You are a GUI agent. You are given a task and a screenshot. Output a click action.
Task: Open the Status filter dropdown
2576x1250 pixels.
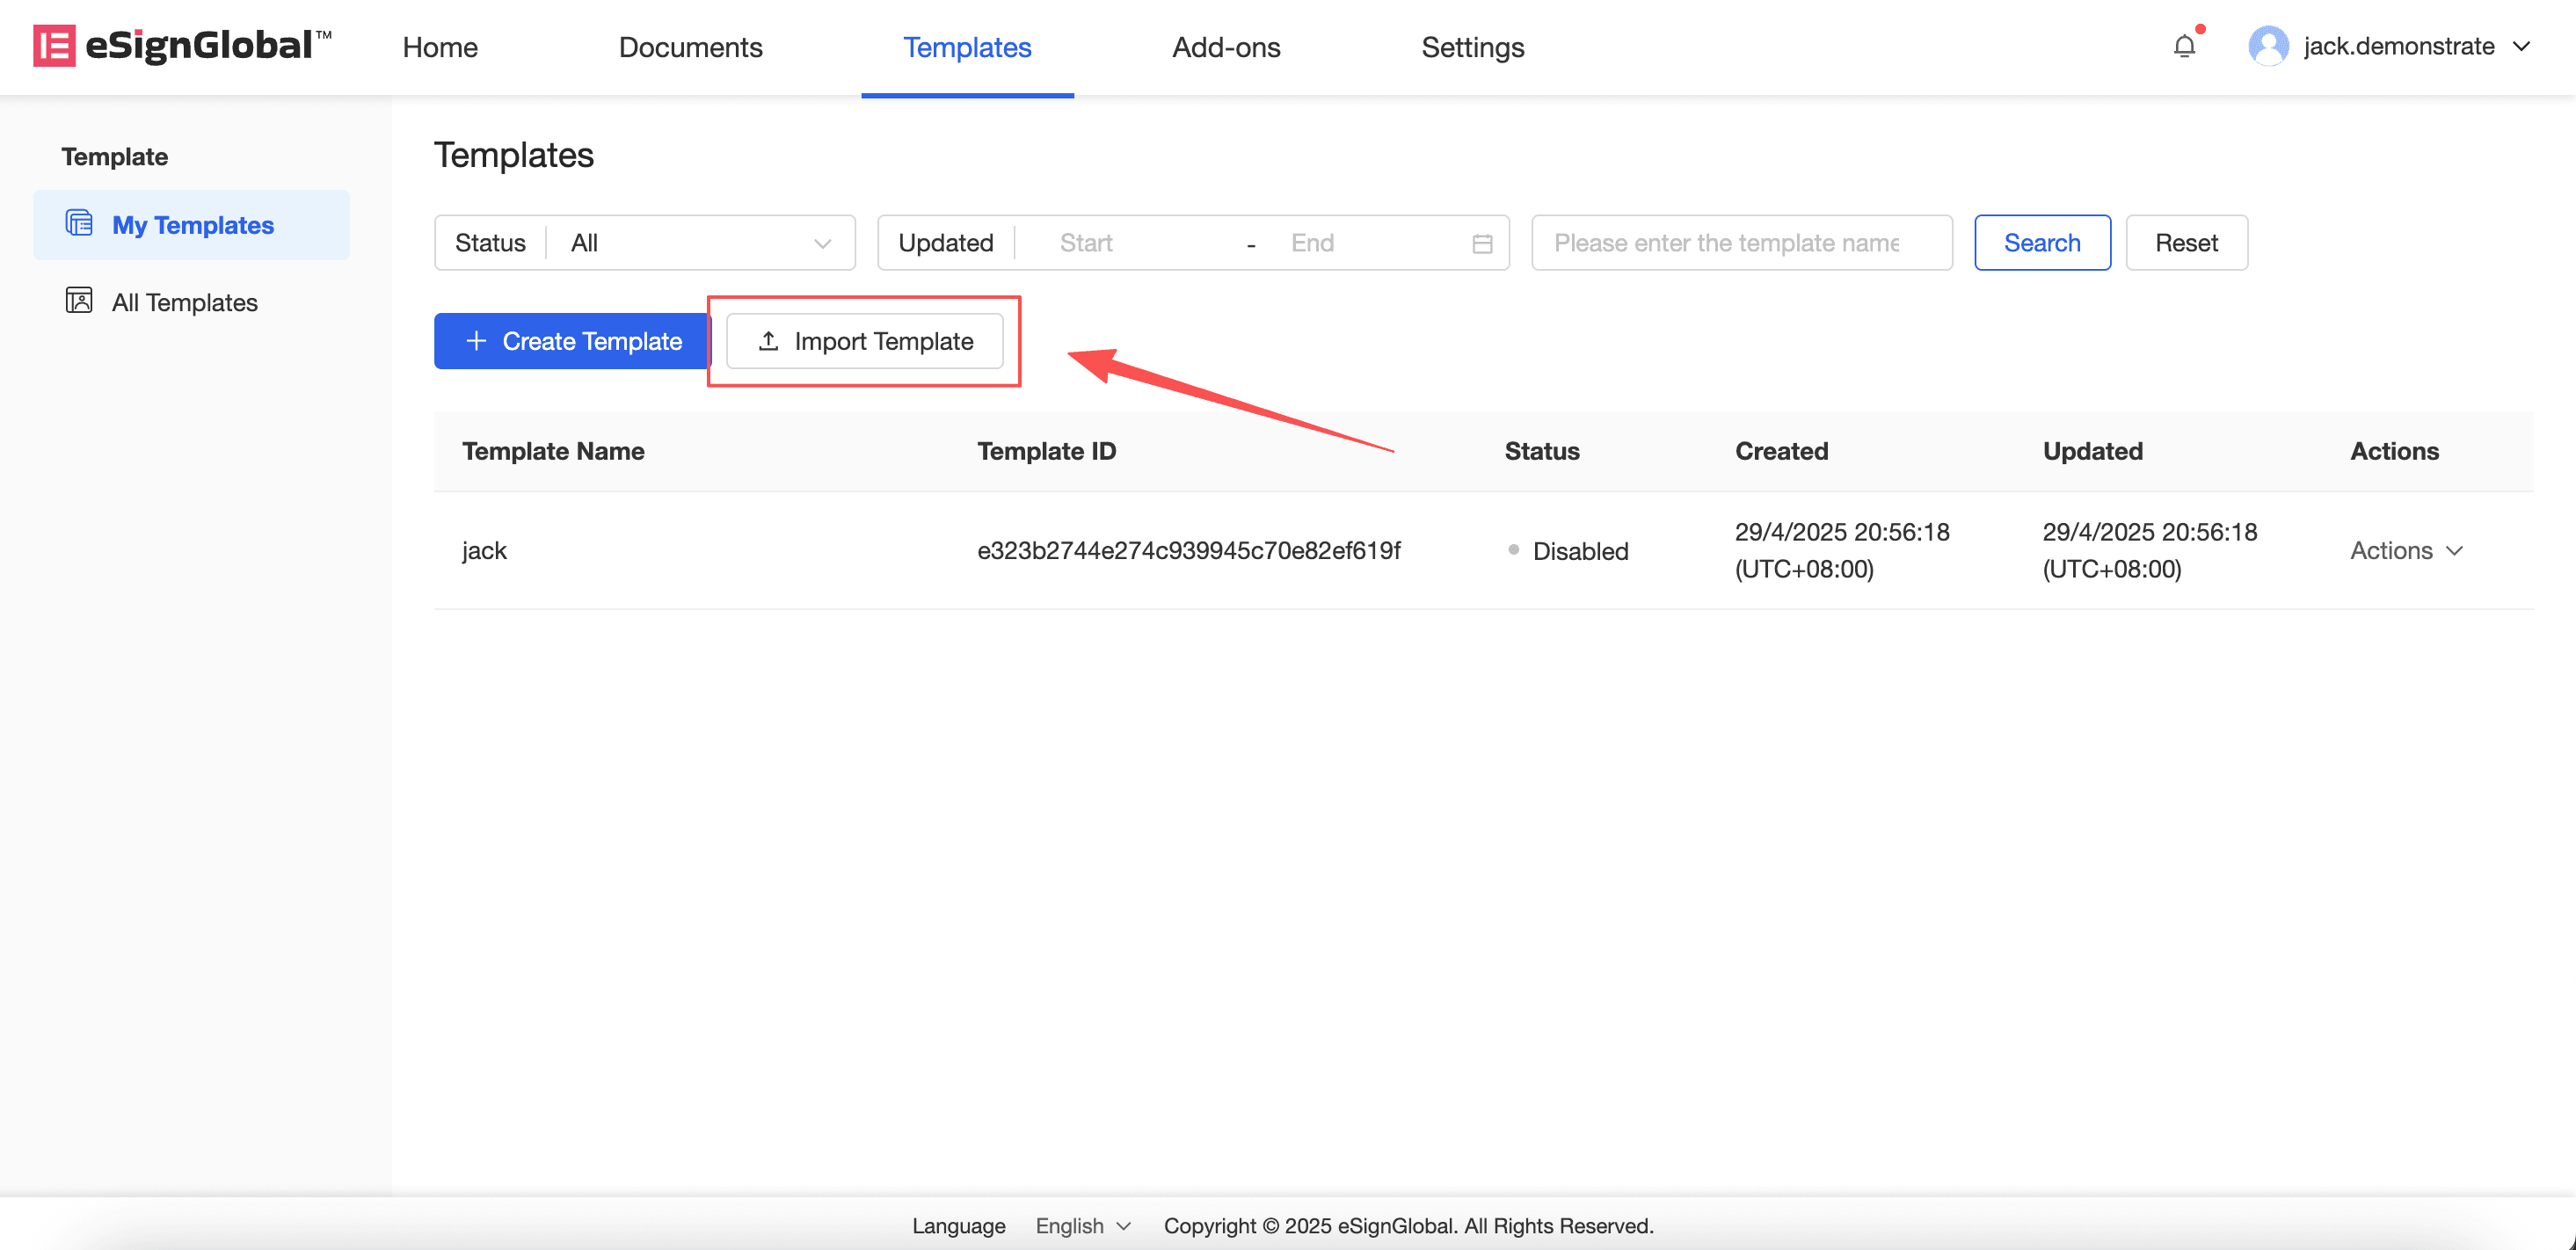click(x=700, y=243)
